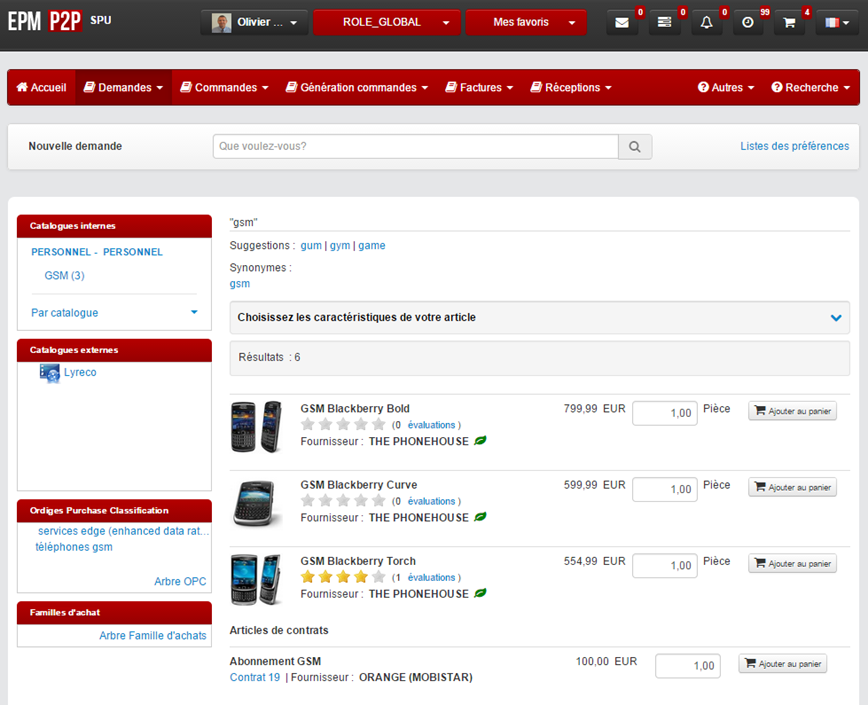View evaluations for Blackberry Torch
The height and width of the screenshot is (705, 868).
pyautogui.click(x=431, y=578)
